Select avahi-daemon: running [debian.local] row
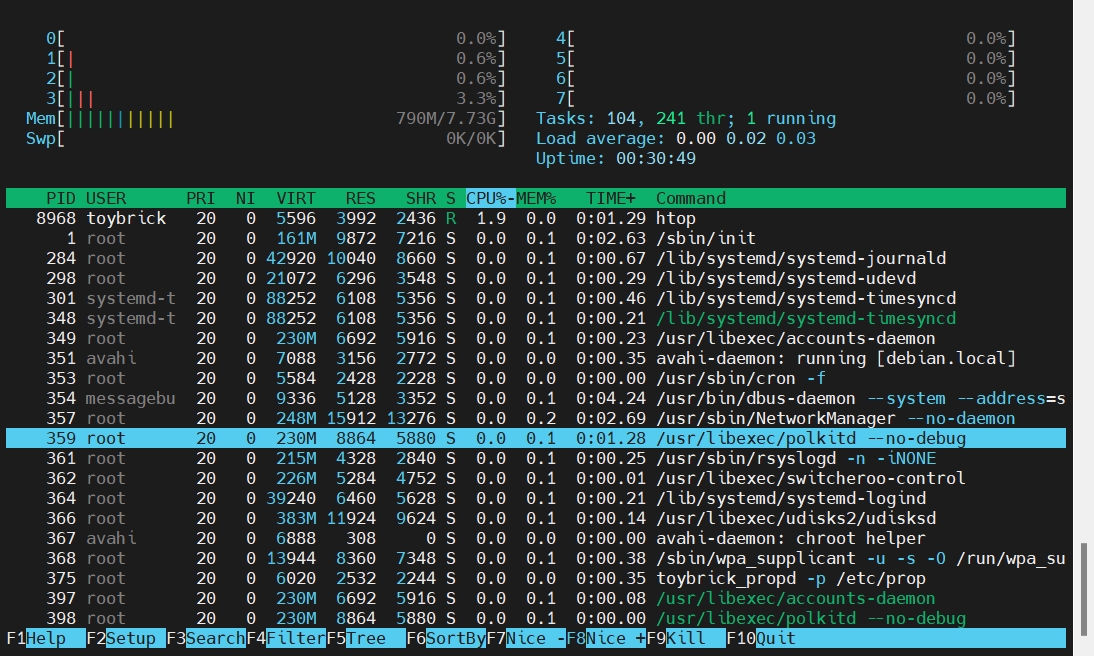The image size is (1094, 656). tap(536, 359)
